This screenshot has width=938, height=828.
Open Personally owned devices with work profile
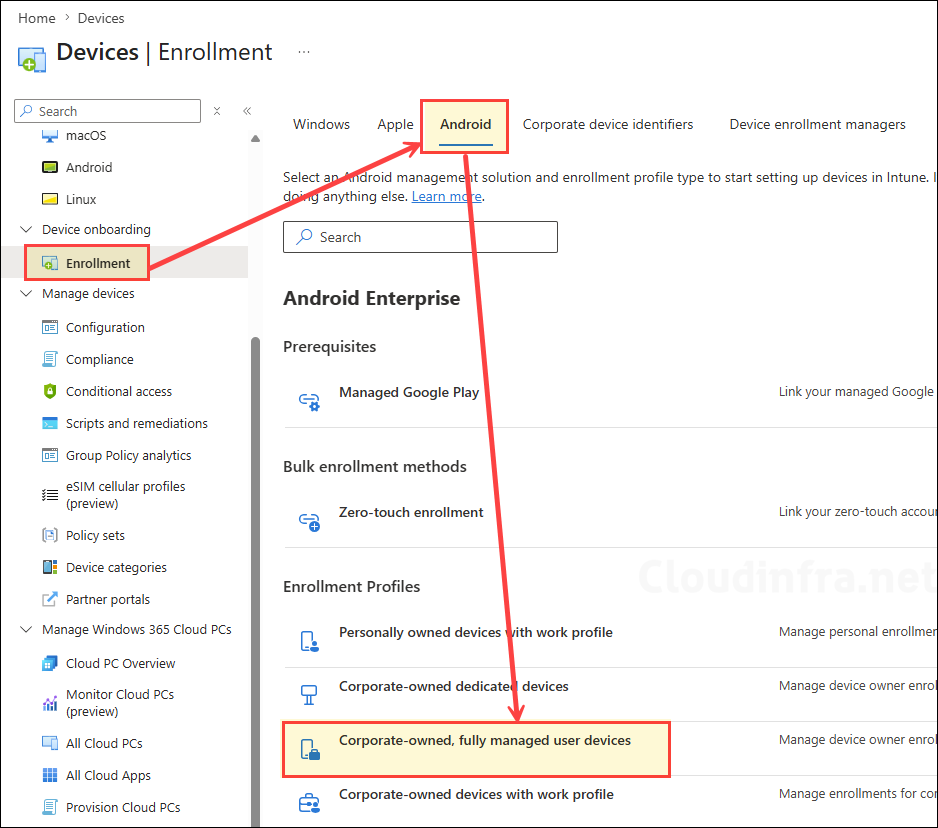476,632
